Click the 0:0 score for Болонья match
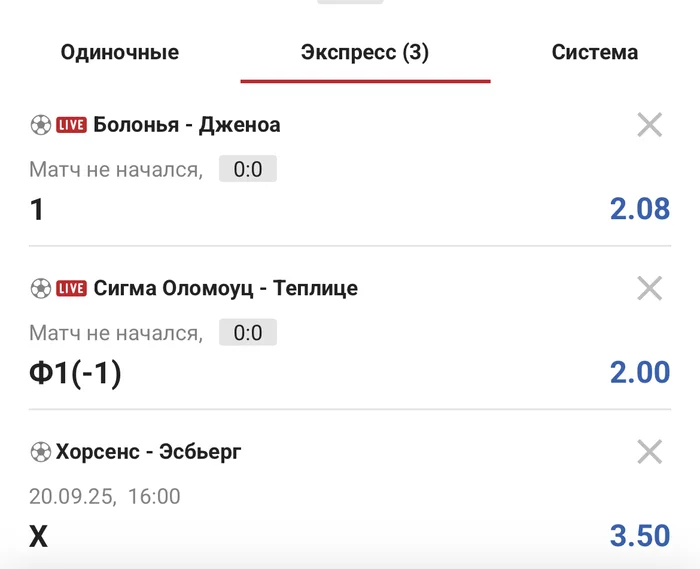700x569 pixels. (x=248, y=170)
